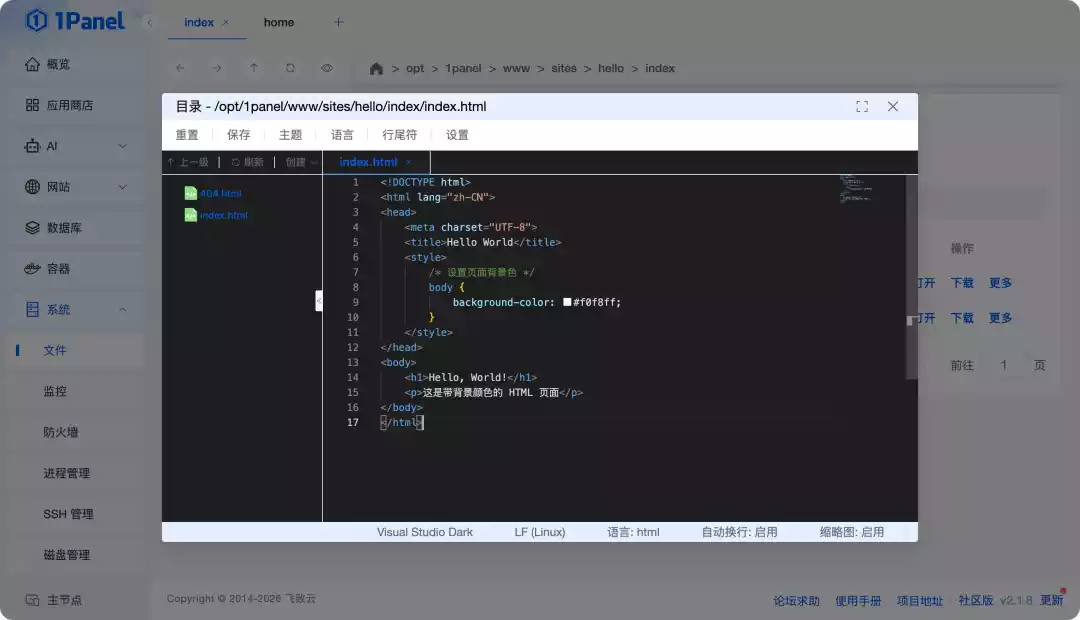
Task: Click the 404.html file icon
Action: [x=190, y=193]
